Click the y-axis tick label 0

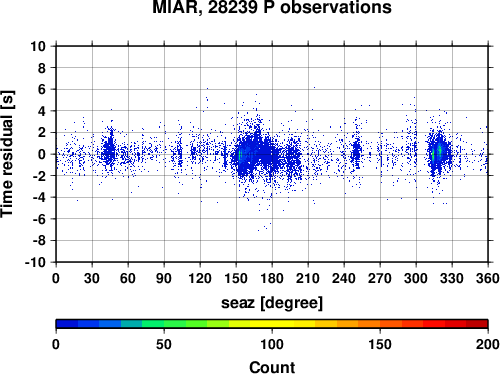[x=42, y=154]
